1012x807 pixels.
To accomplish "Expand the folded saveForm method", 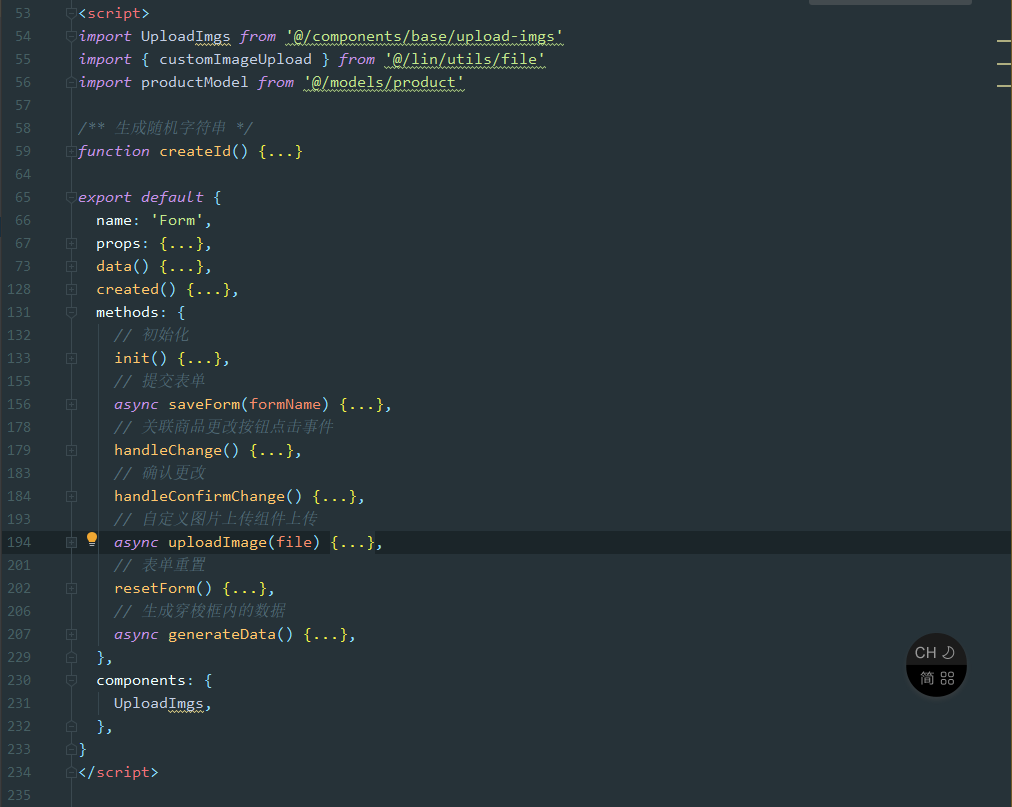I will (71, 405).
